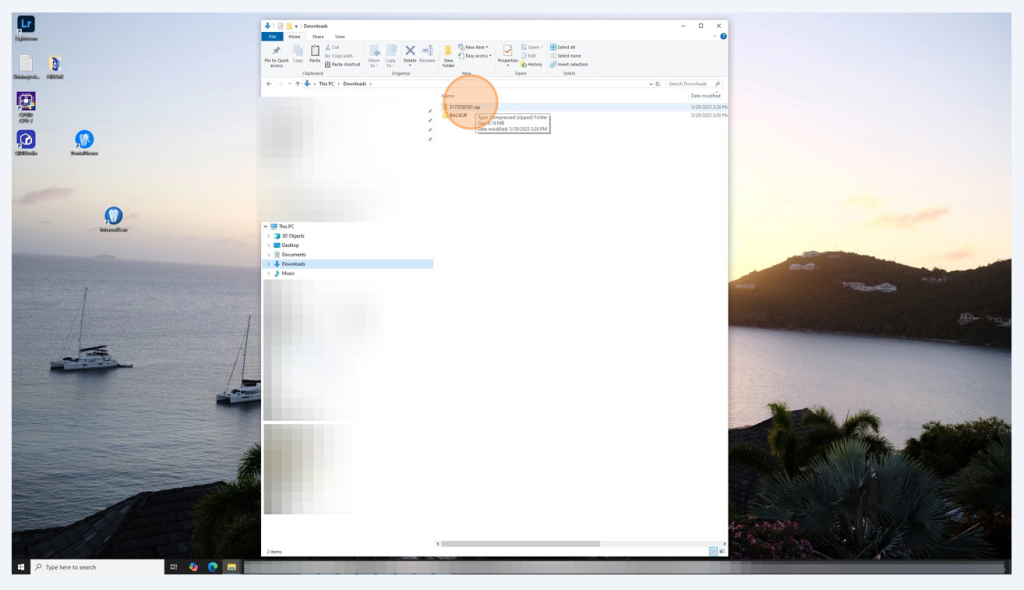Click the Delete icon in Organize group
This screenshot has height=590, width=1024.
(x=410, y=51)
